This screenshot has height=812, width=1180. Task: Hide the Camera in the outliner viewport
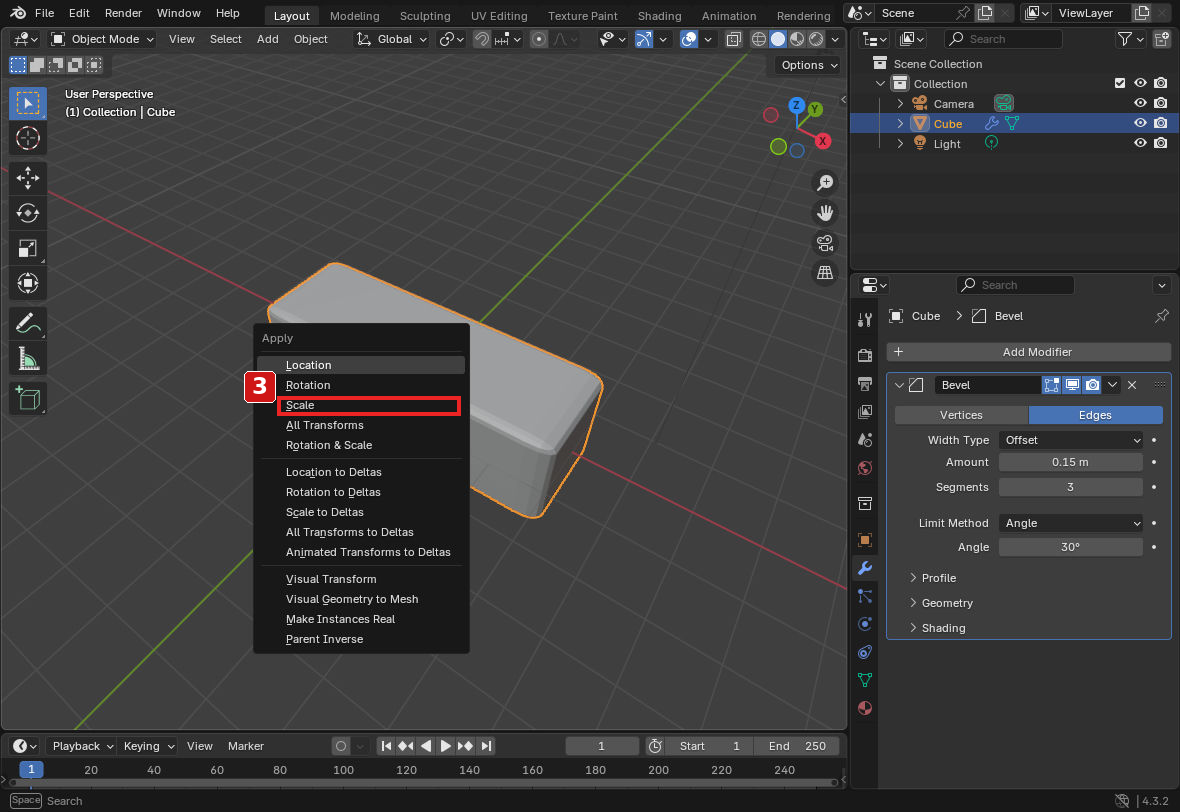click(x=1140, y=104)
